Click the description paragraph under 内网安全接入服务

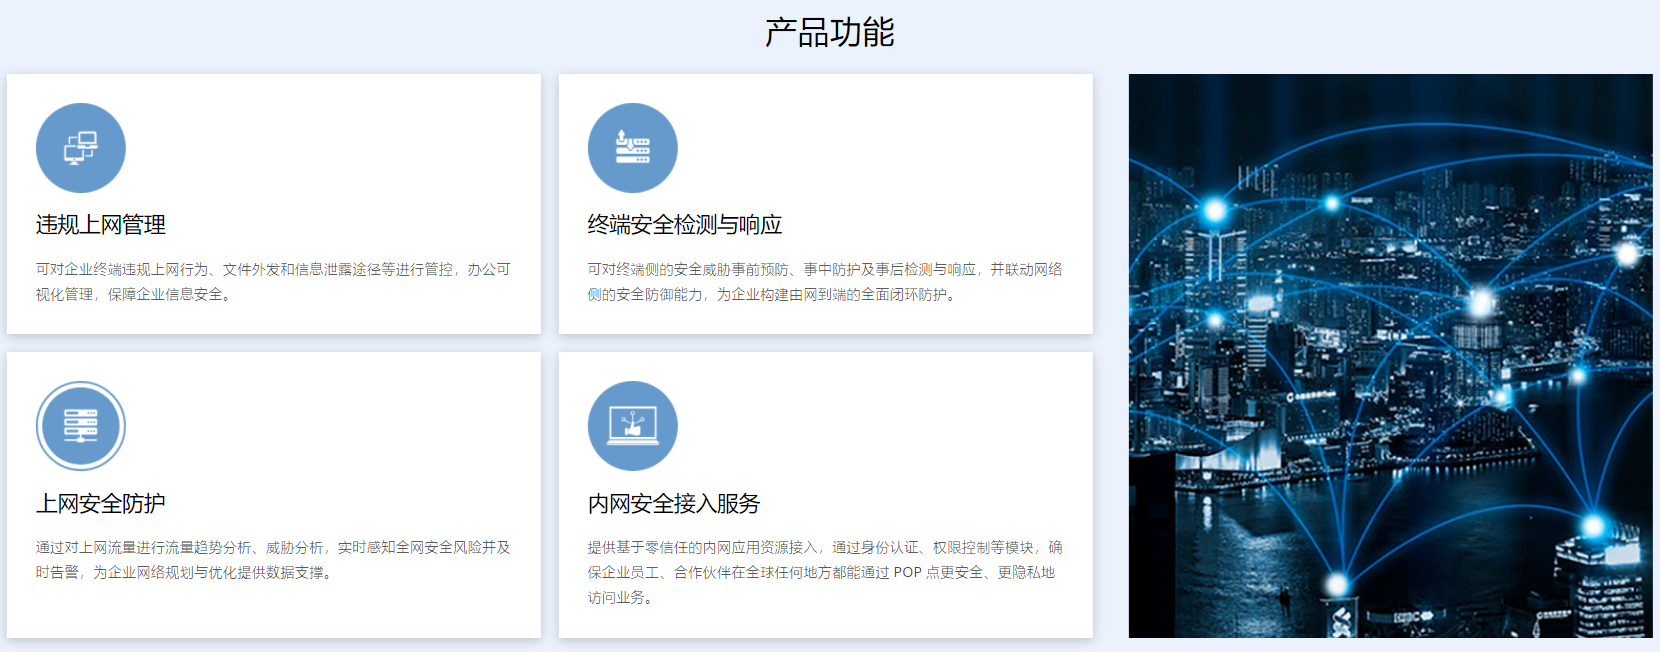point(824,572)
